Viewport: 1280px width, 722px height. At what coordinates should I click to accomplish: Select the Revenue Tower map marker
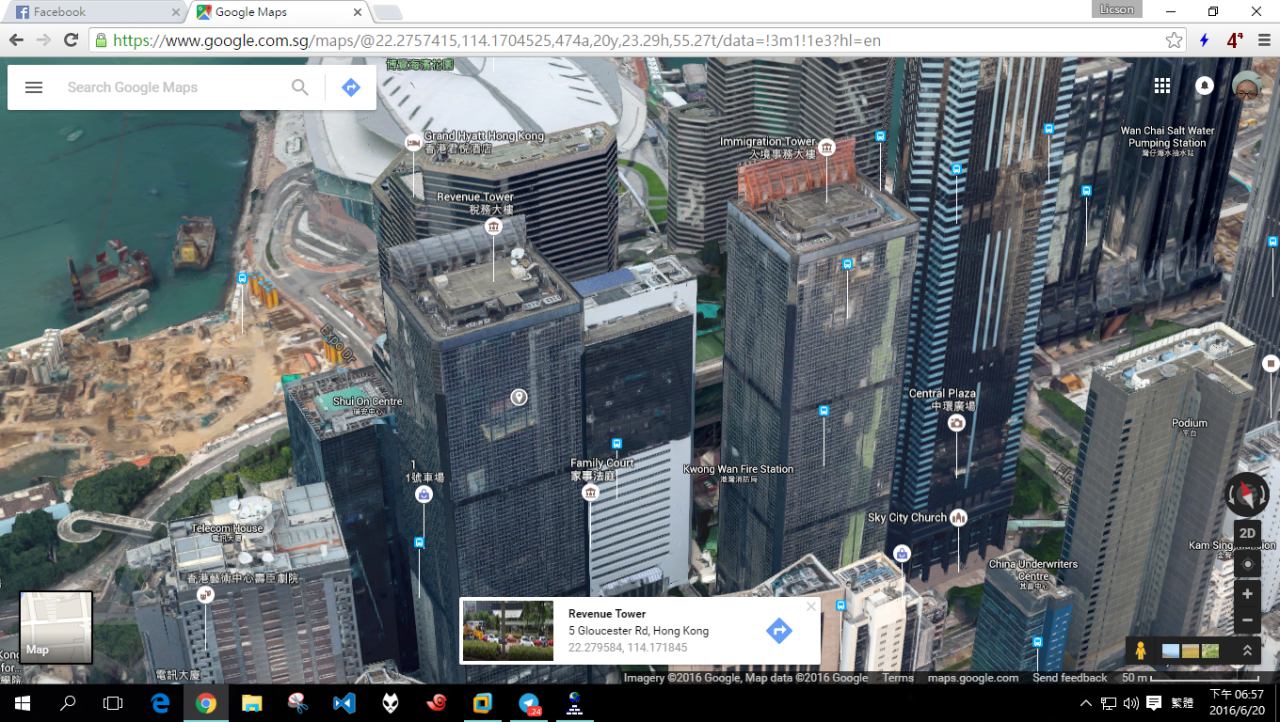point(493,227)
